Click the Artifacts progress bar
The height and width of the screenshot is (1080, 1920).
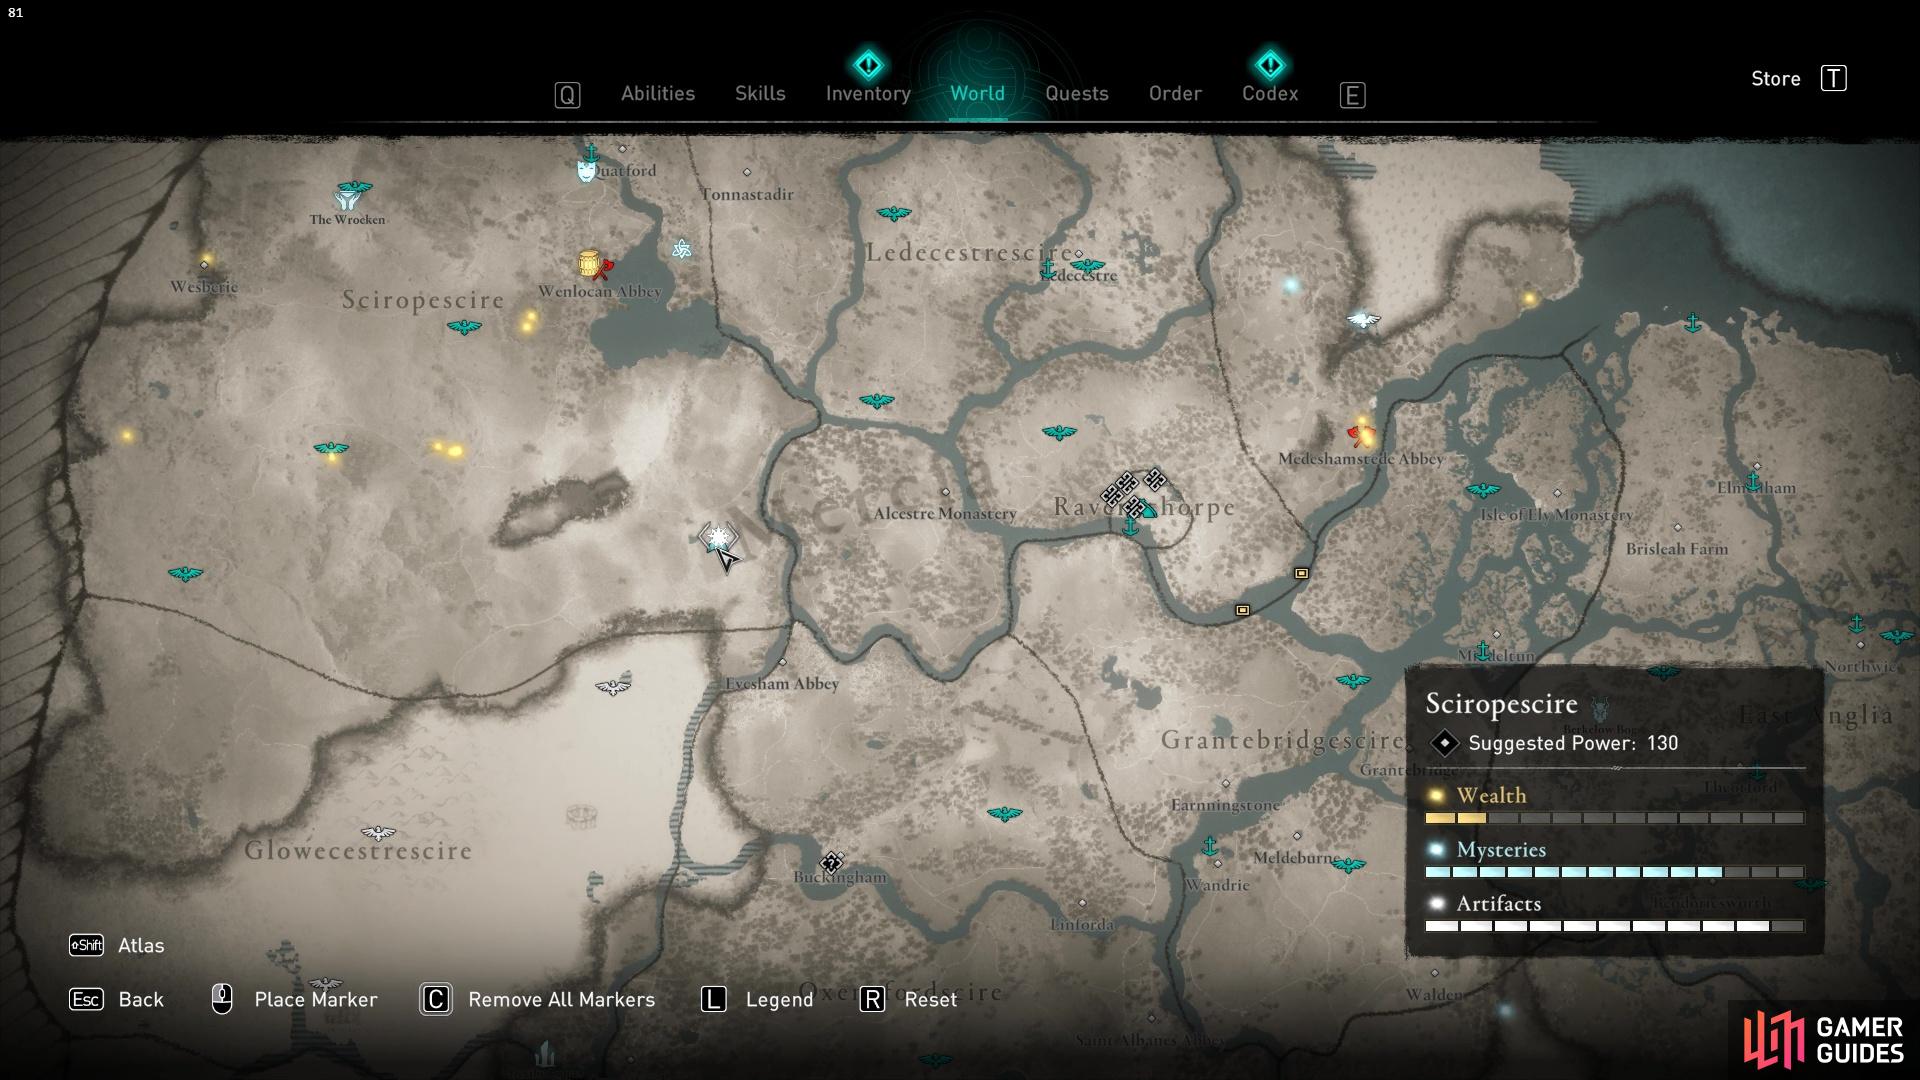[1614, 926]
